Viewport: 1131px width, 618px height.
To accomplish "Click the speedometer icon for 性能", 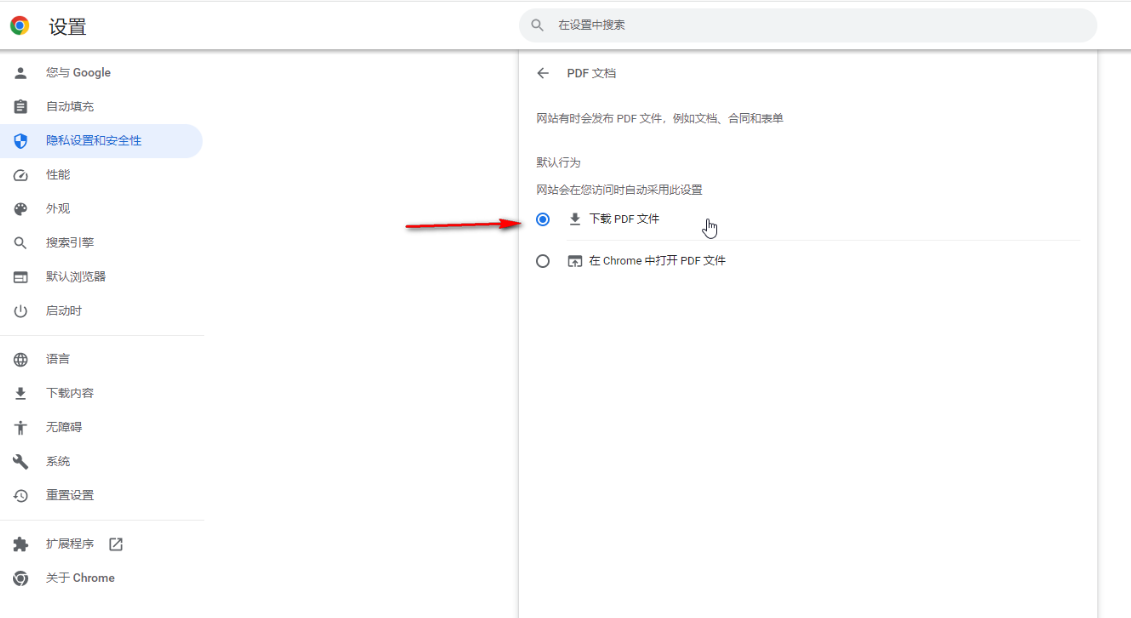I will tap(20, 175).
